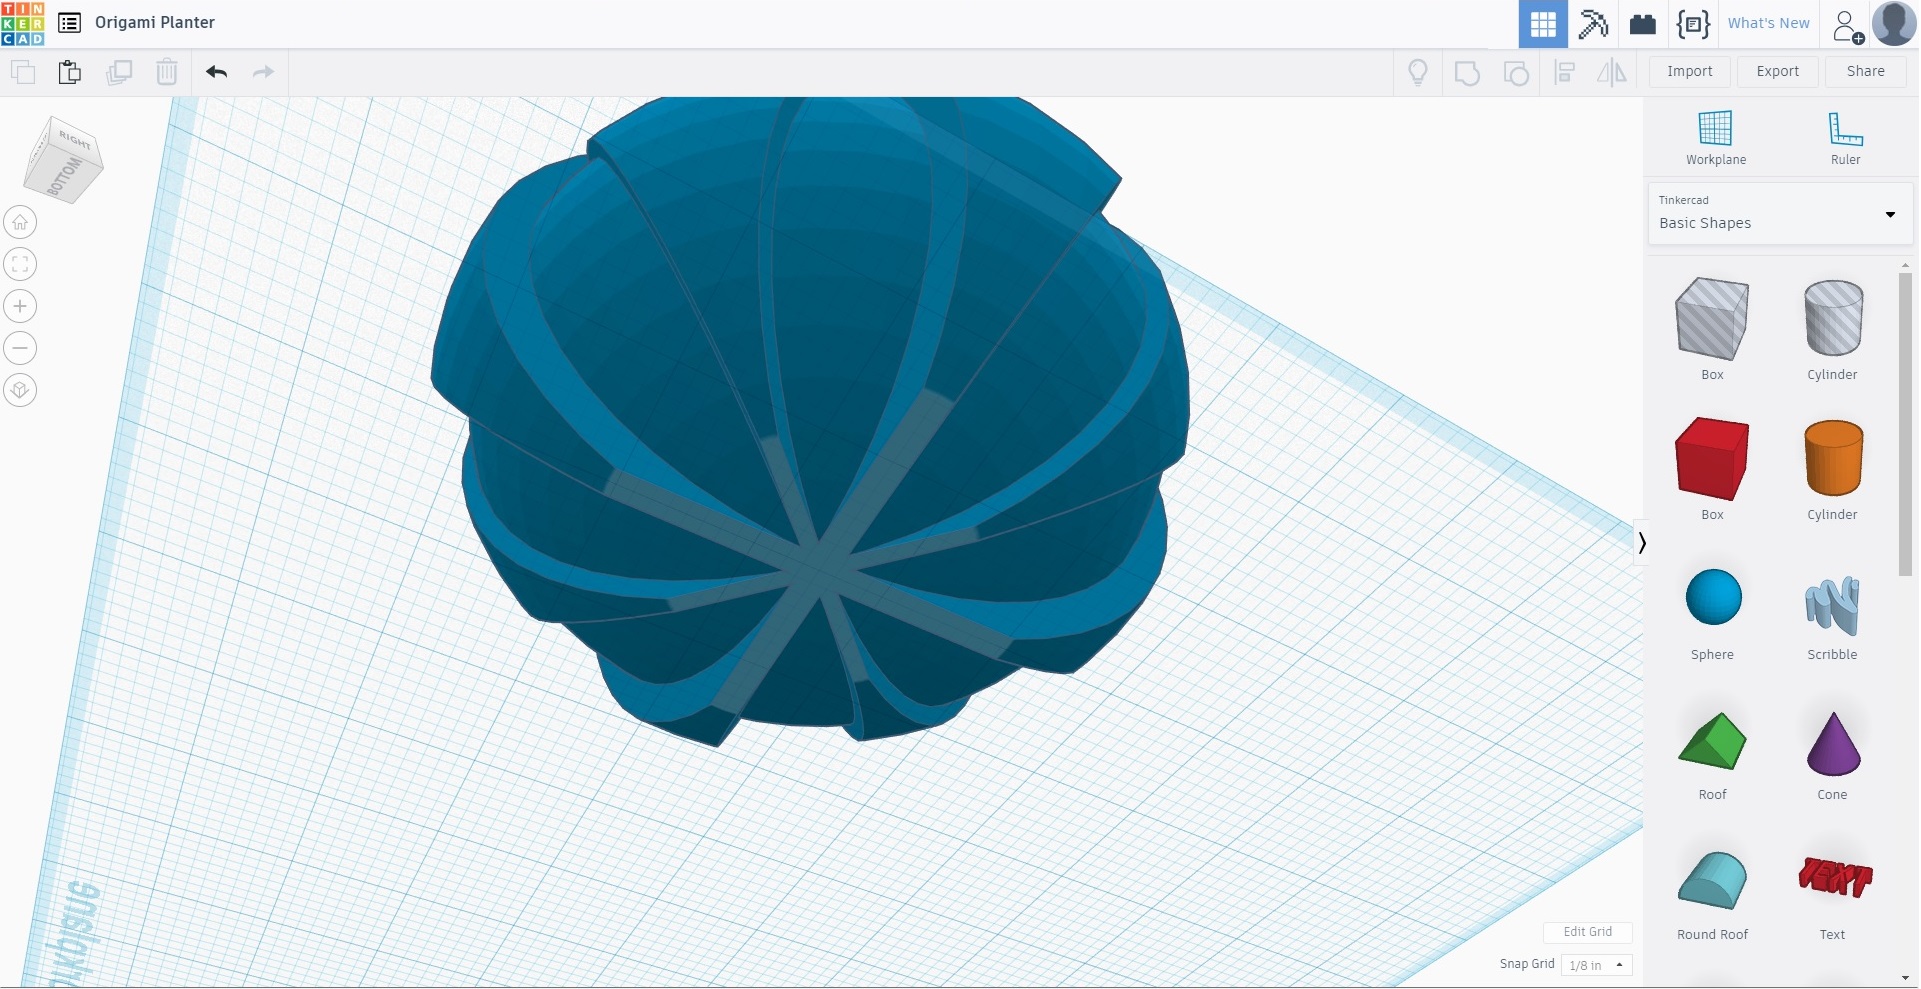Click the shapes panel scrollbar
The height and width of the screenshot is (989, 1921).
pyautogui.click(x=1905, y=424)
